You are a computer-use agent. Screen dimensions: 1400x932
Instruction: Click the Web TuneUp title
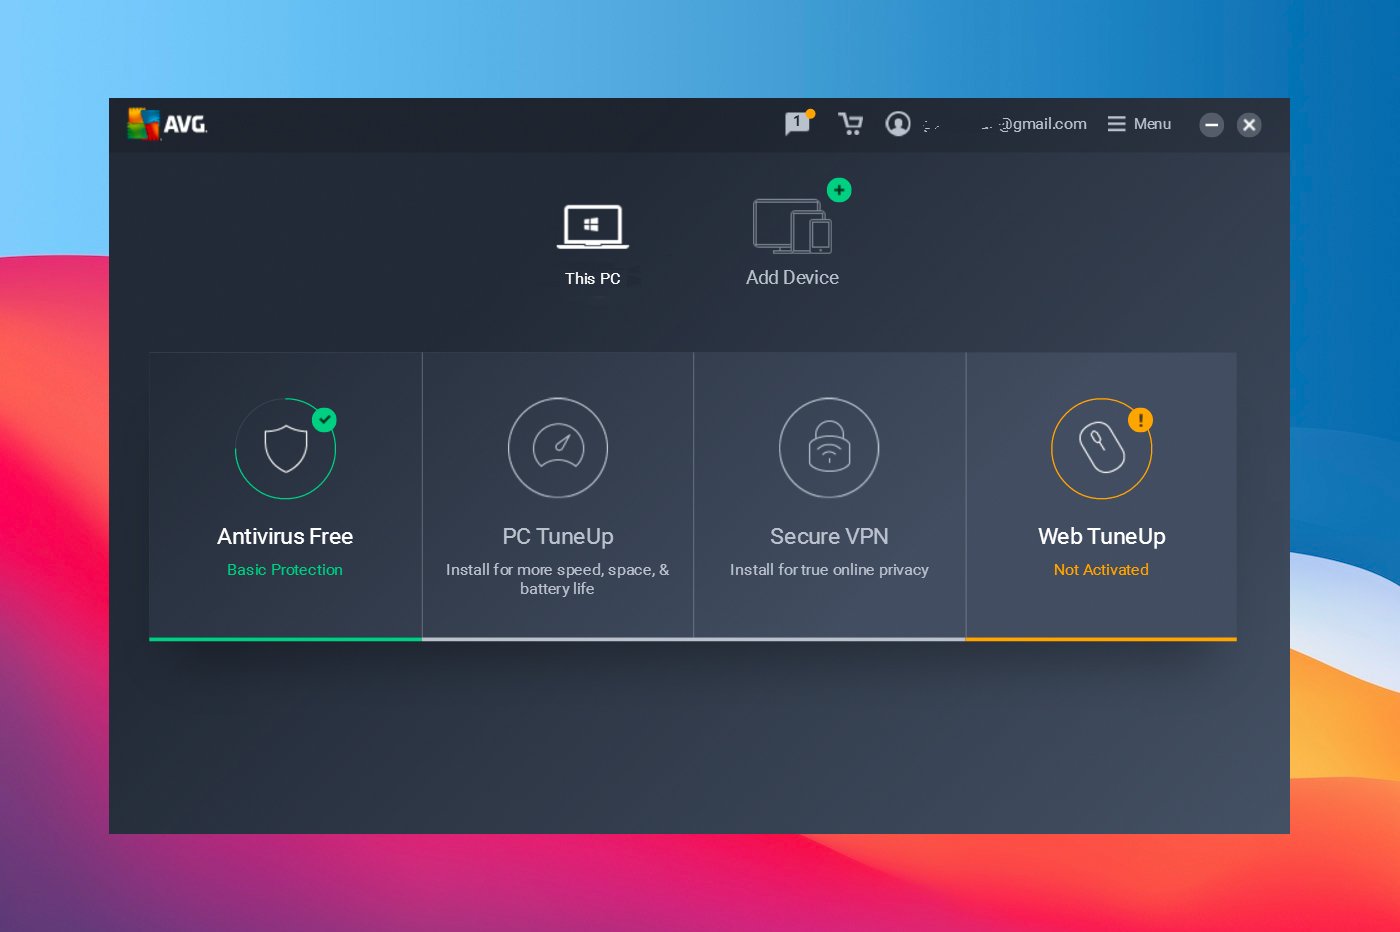1102,537
